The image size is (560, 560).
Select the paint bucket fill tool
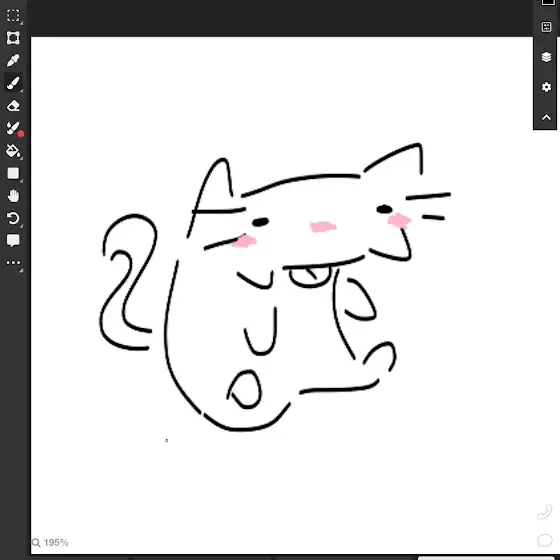pos(13,151)
